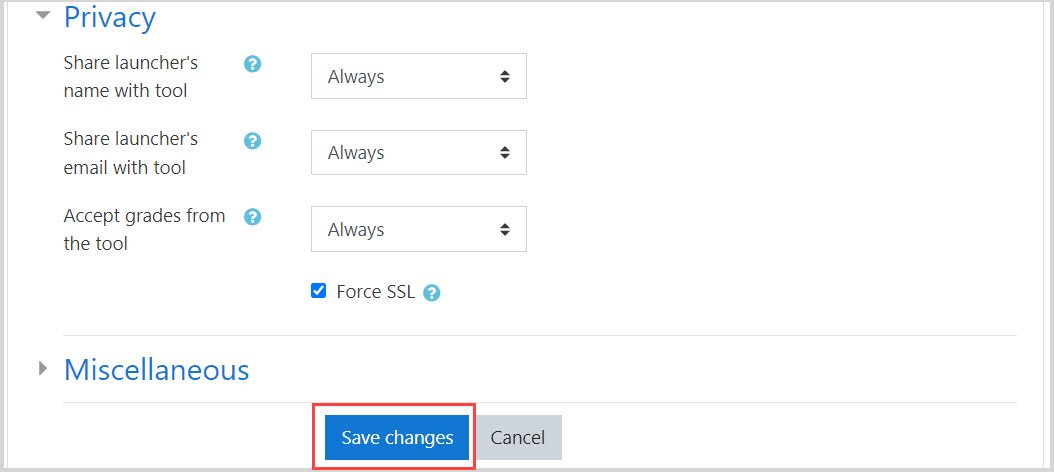
Task: Click the Accept grades from the tool label
Action: coord(144,229)
